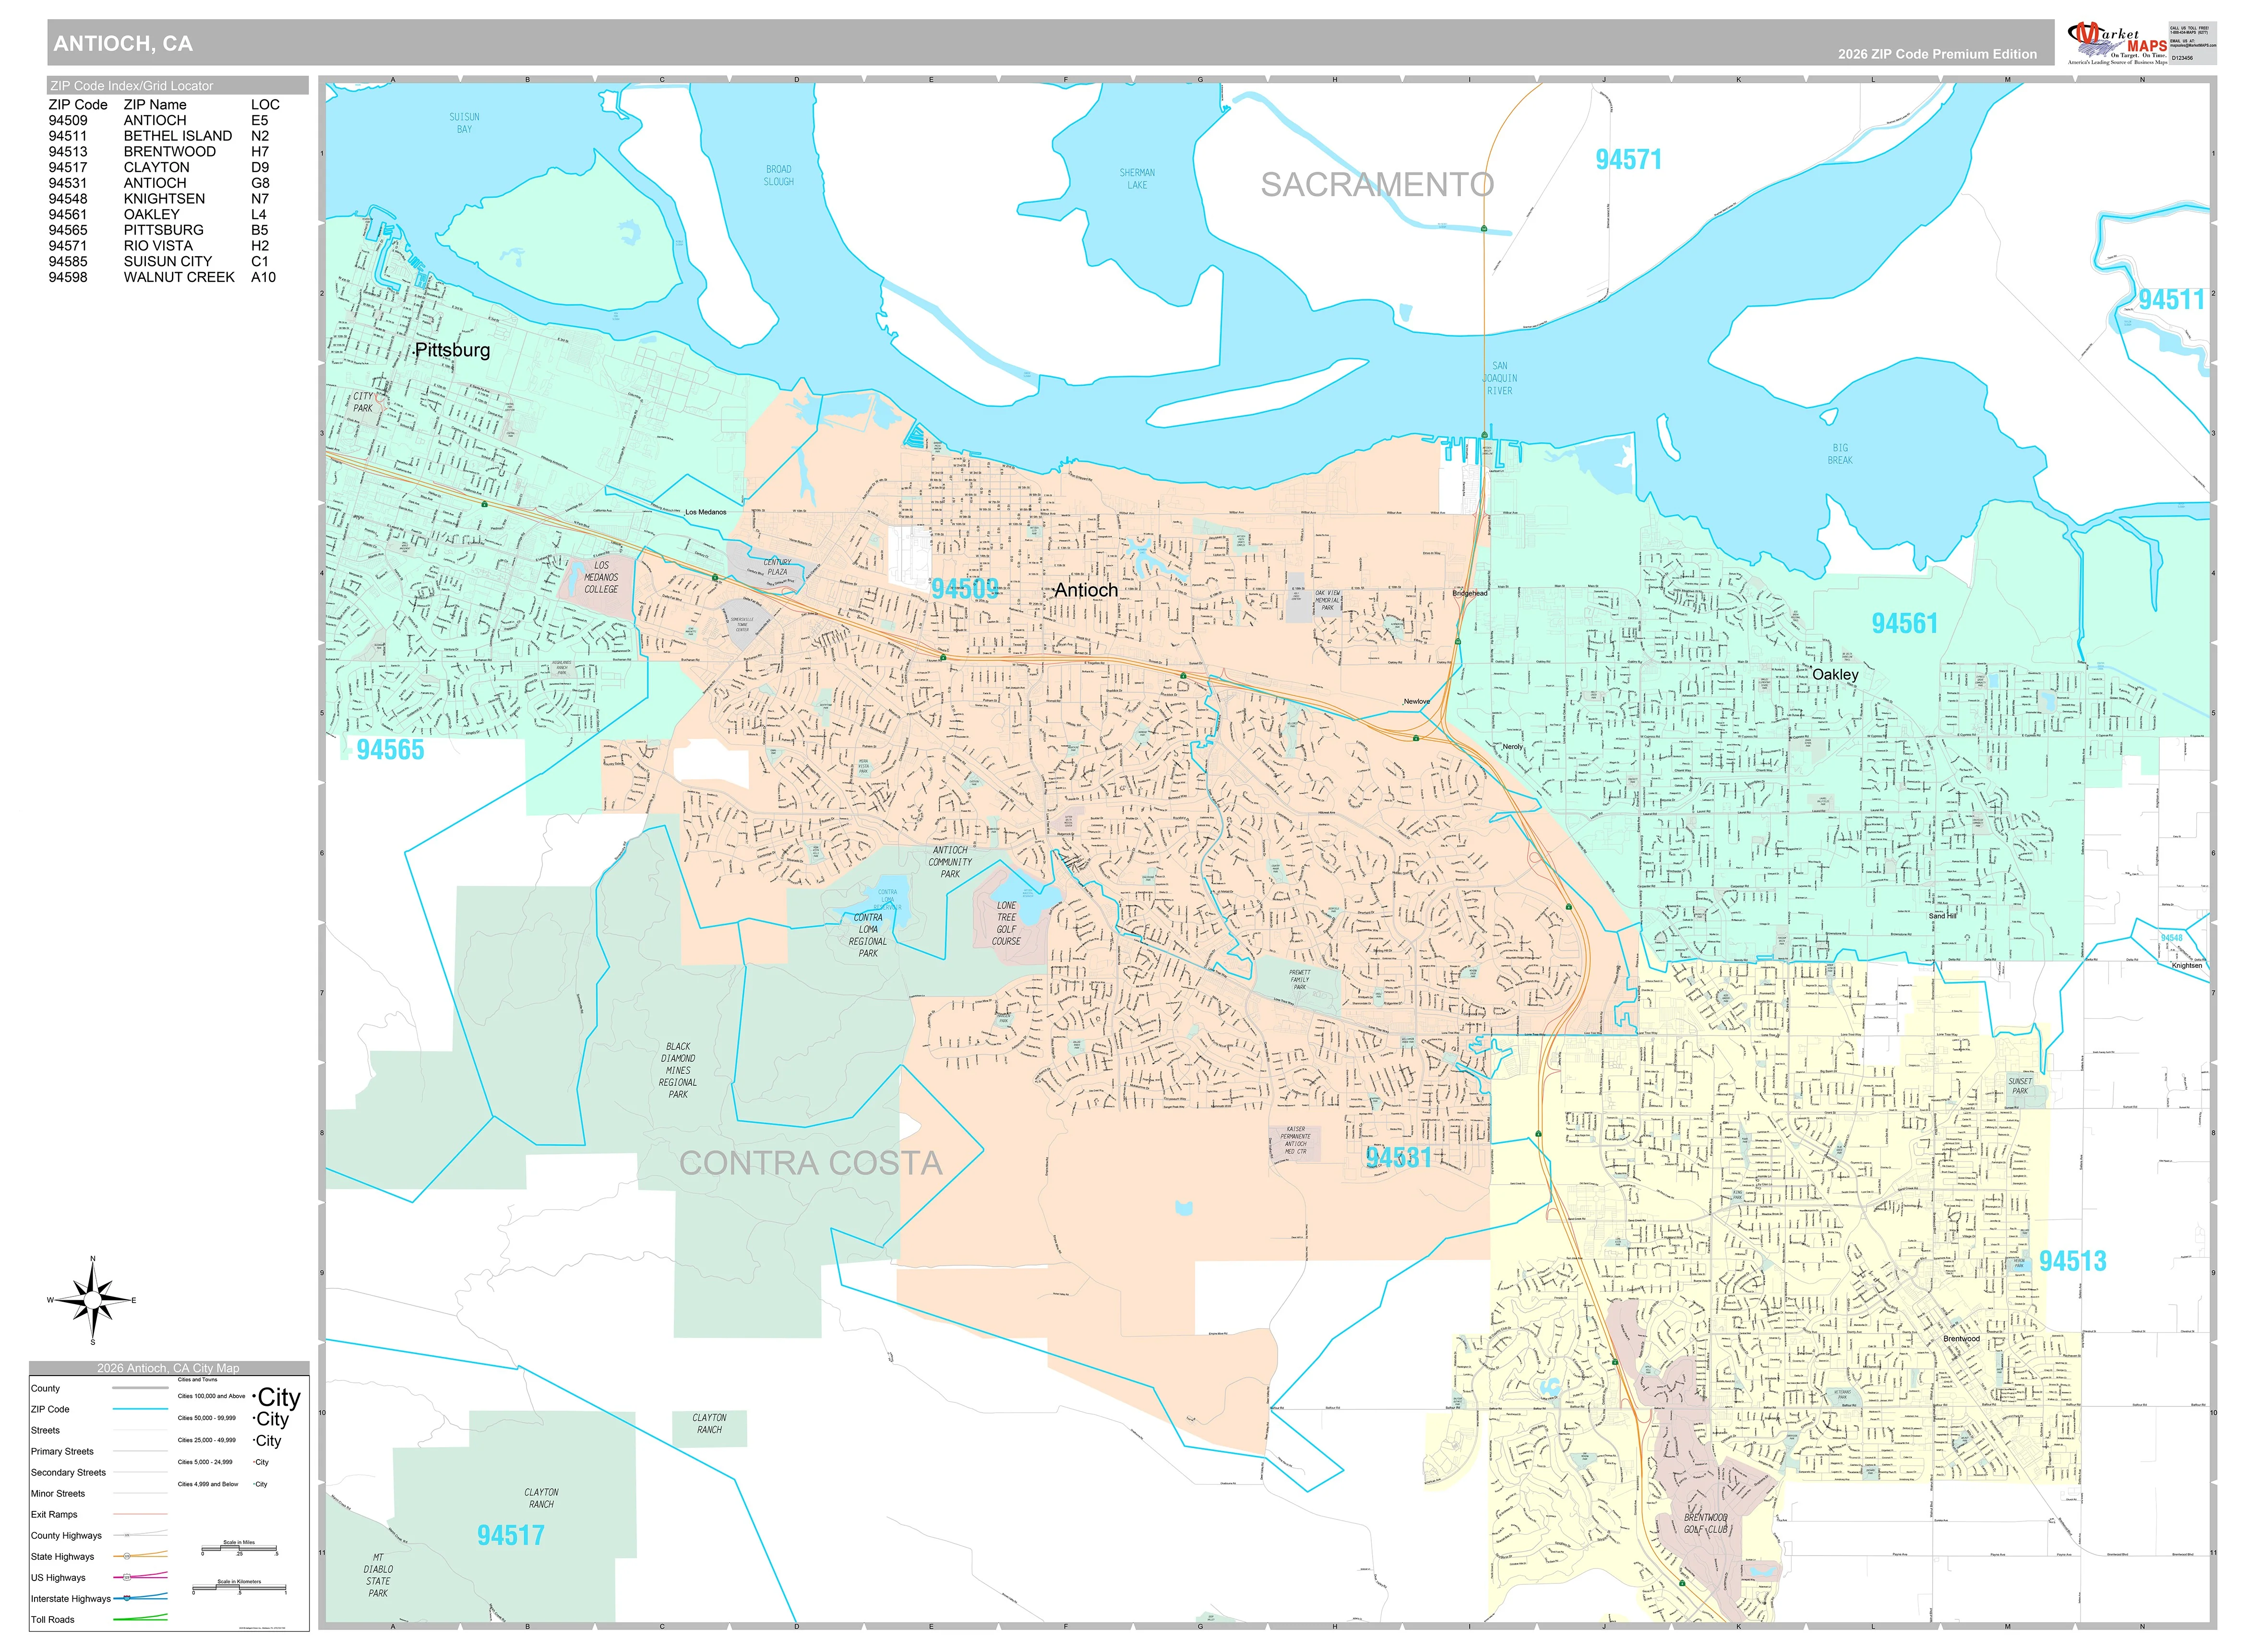Click the SHERMAN LAKE water label
Viewport: 2249px width, 1652px height.
[1137, 179]
